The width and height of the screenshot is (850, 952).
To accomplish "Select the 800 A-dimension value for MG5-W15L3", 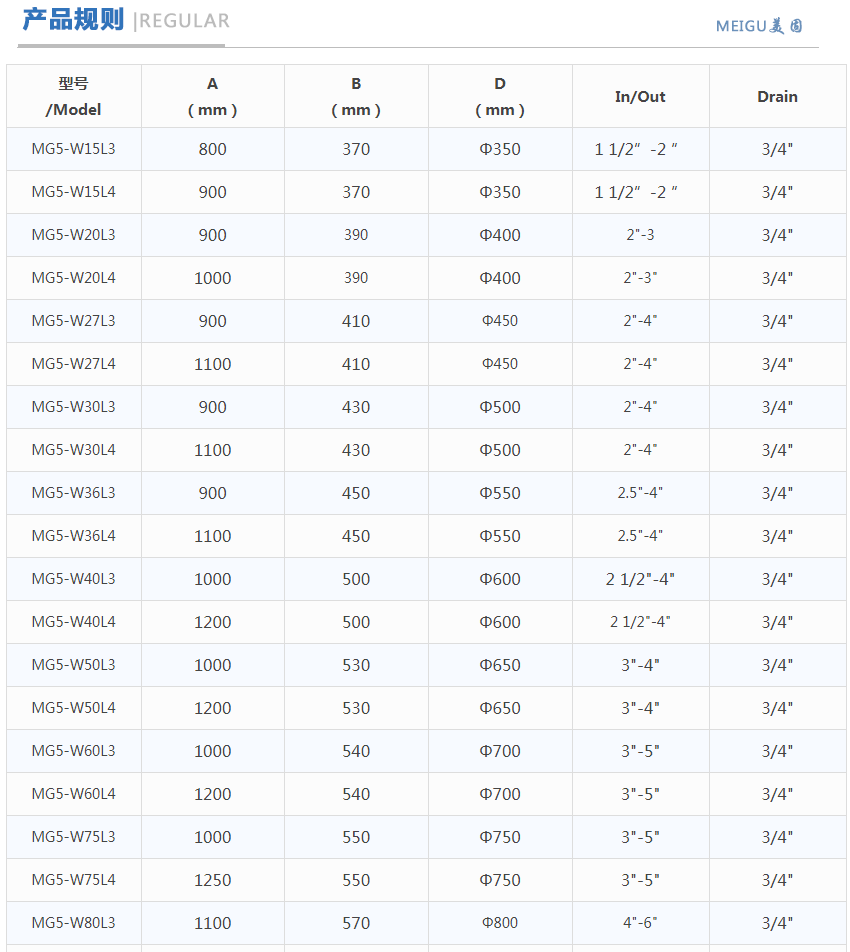I will [x=213, y=149].
